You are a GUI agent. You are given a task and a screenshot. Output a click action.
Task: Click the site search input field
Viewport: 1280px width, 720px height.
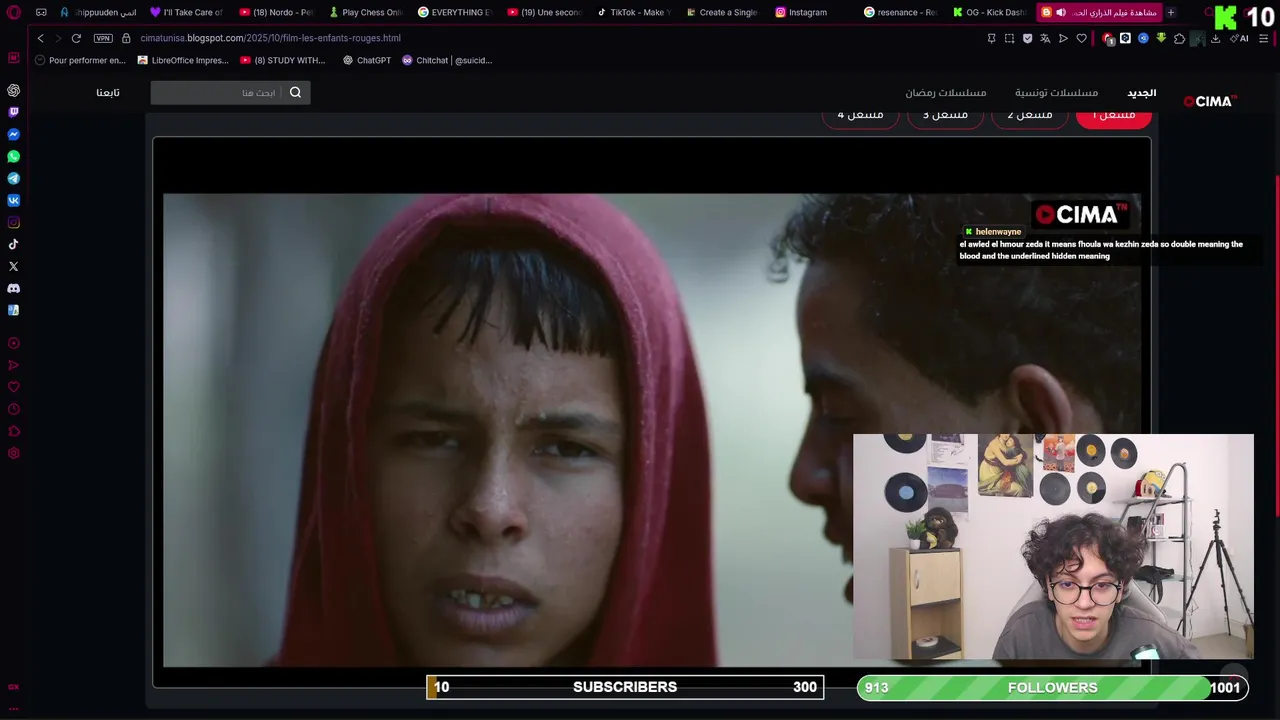click(217, 93)
